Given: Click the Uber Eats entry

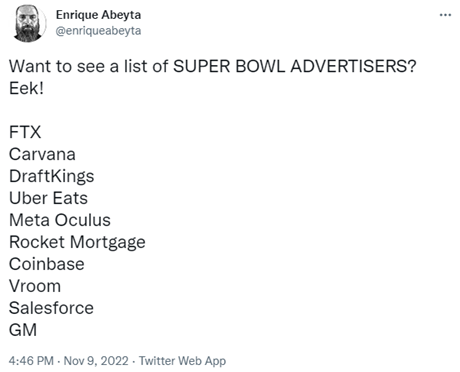Looking at the screenshot, I should click(x=48, y=198).
